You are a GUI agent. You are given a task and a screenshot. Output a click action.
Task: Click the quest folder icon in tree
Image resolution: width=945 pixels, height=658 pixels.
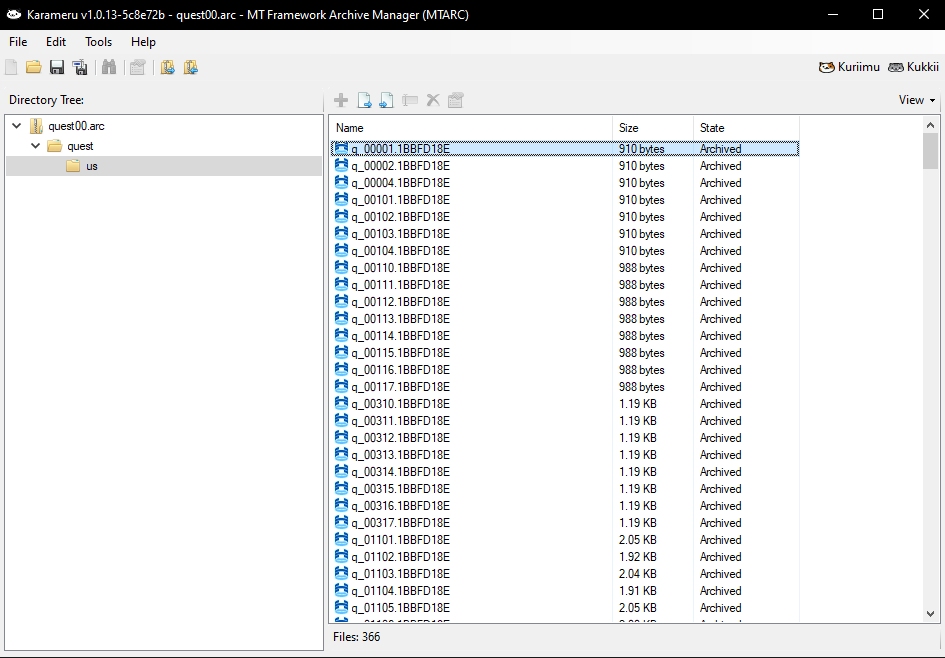[55, 146]
